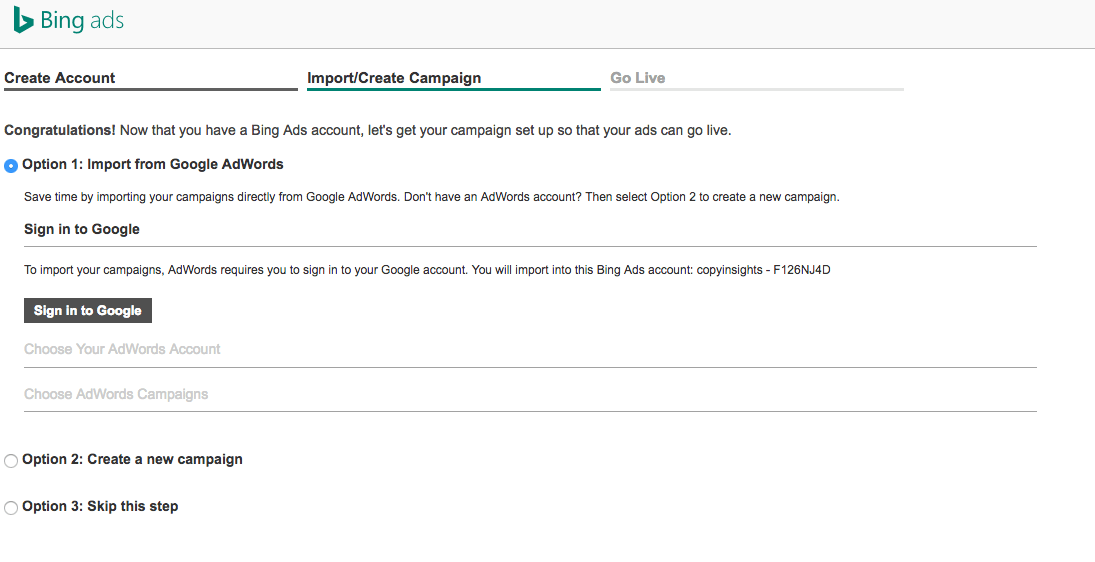Select Option 2 Create a new campaign radio
This screenshot has width=1095, height=562.
pos(10,461)
